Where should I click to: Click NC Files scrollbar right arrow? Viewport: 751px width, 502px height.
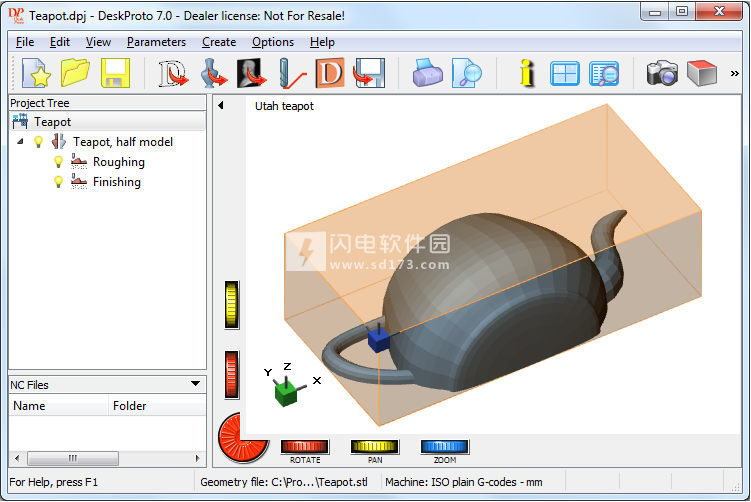pyautogui.click(x=197, y=458)
